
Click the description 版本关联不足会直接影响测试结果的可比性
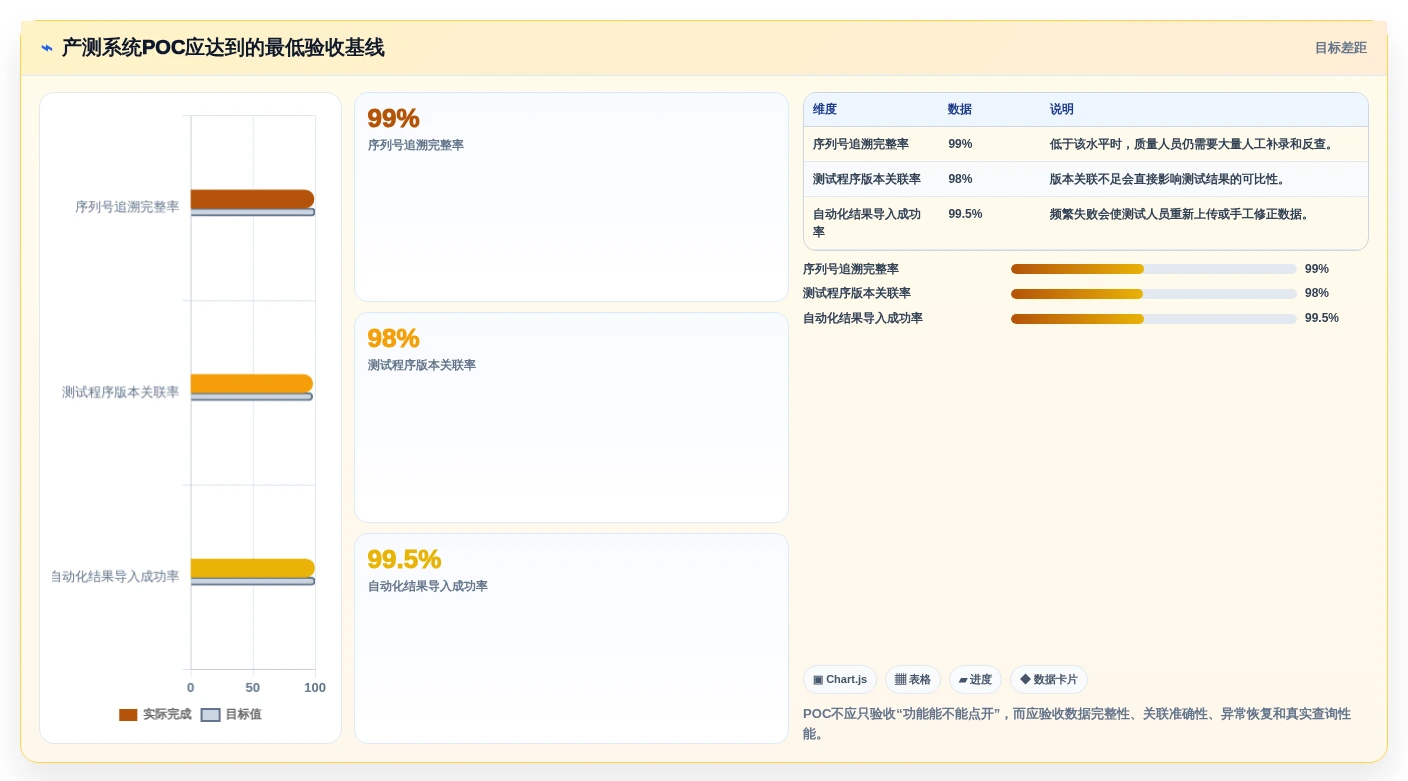1168,179
